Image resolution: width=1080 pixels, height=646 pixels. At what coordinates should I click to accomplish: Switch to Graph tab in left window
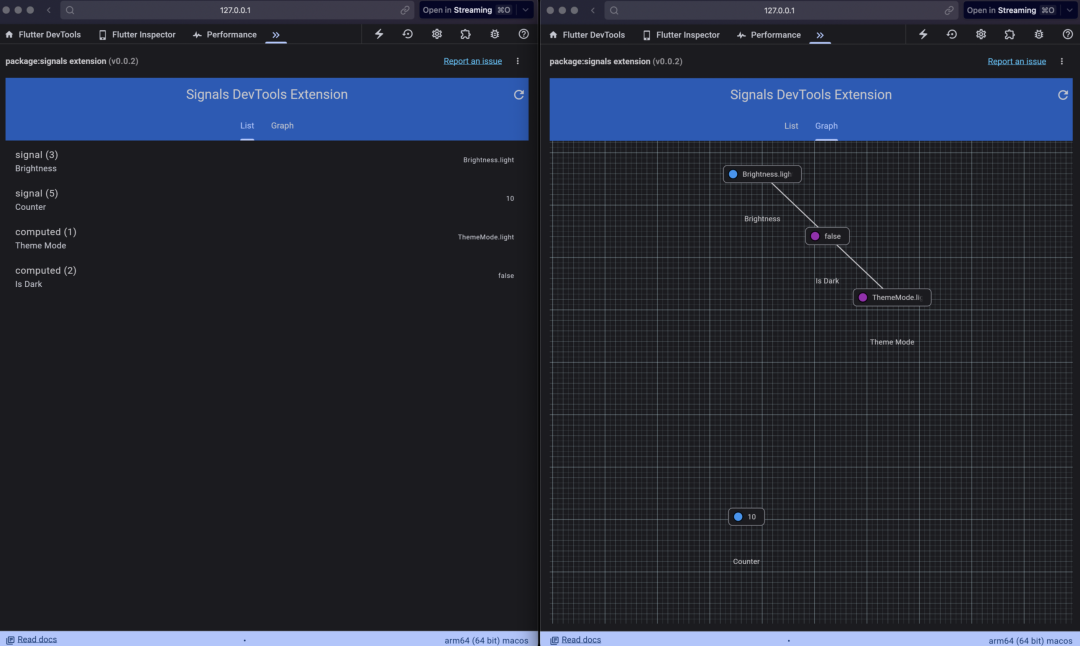[x=282, y=126]
